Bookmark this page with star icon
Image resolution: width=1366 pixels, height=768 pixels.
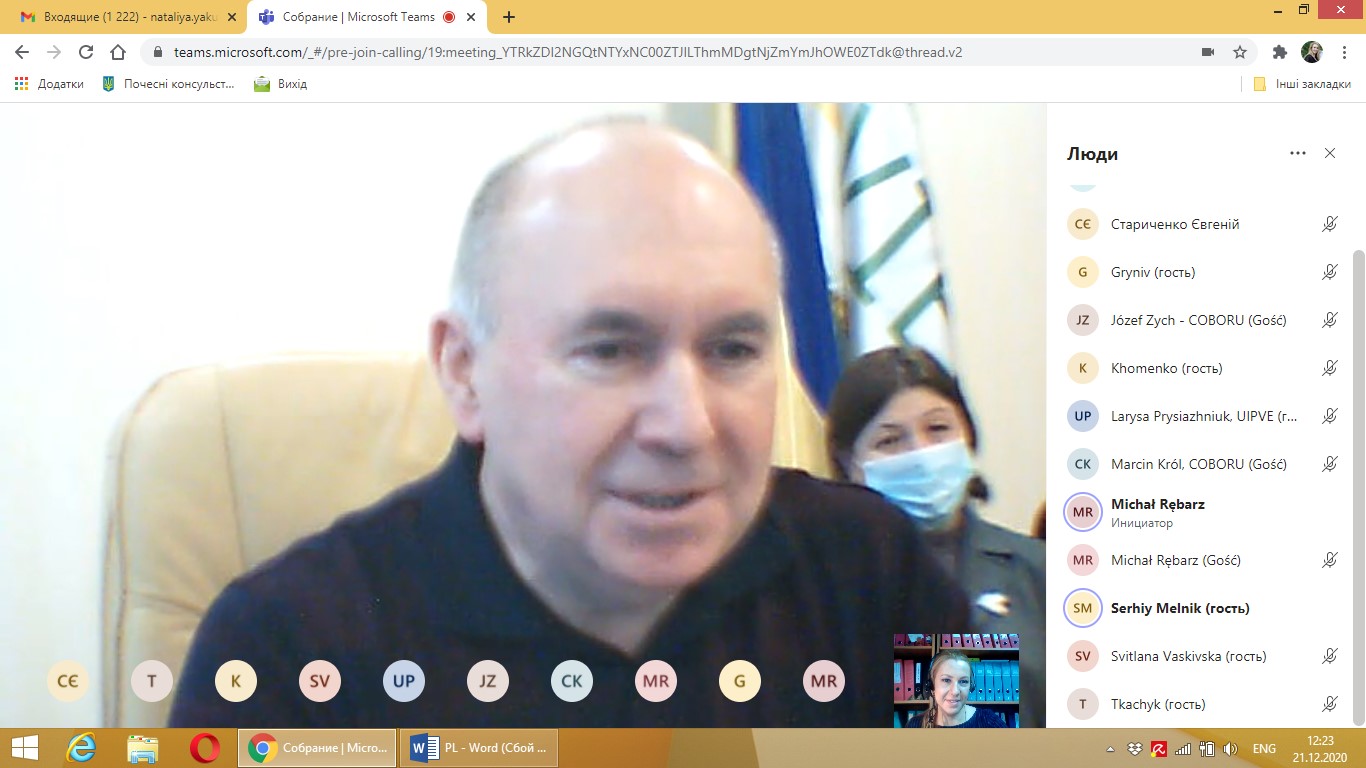coord(1240,52)
